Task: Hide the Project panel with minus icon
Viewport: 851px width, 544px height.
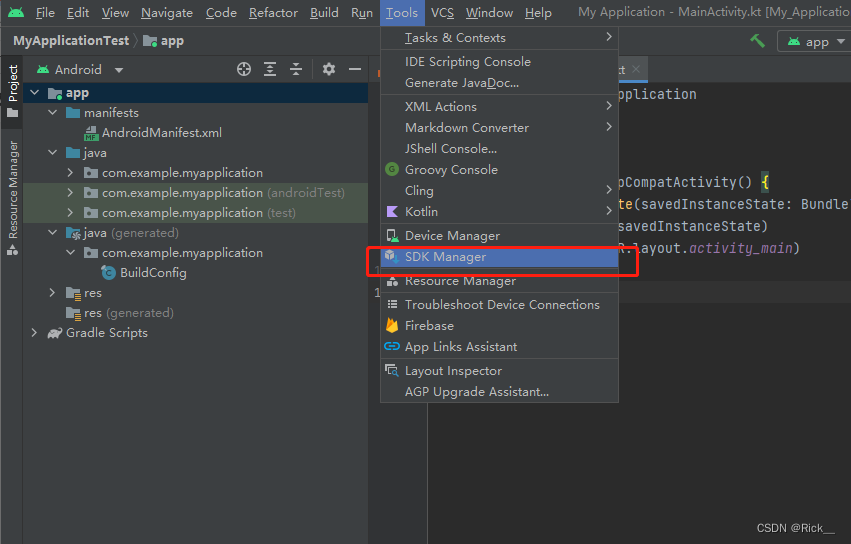Action: [x=354, y=69]
